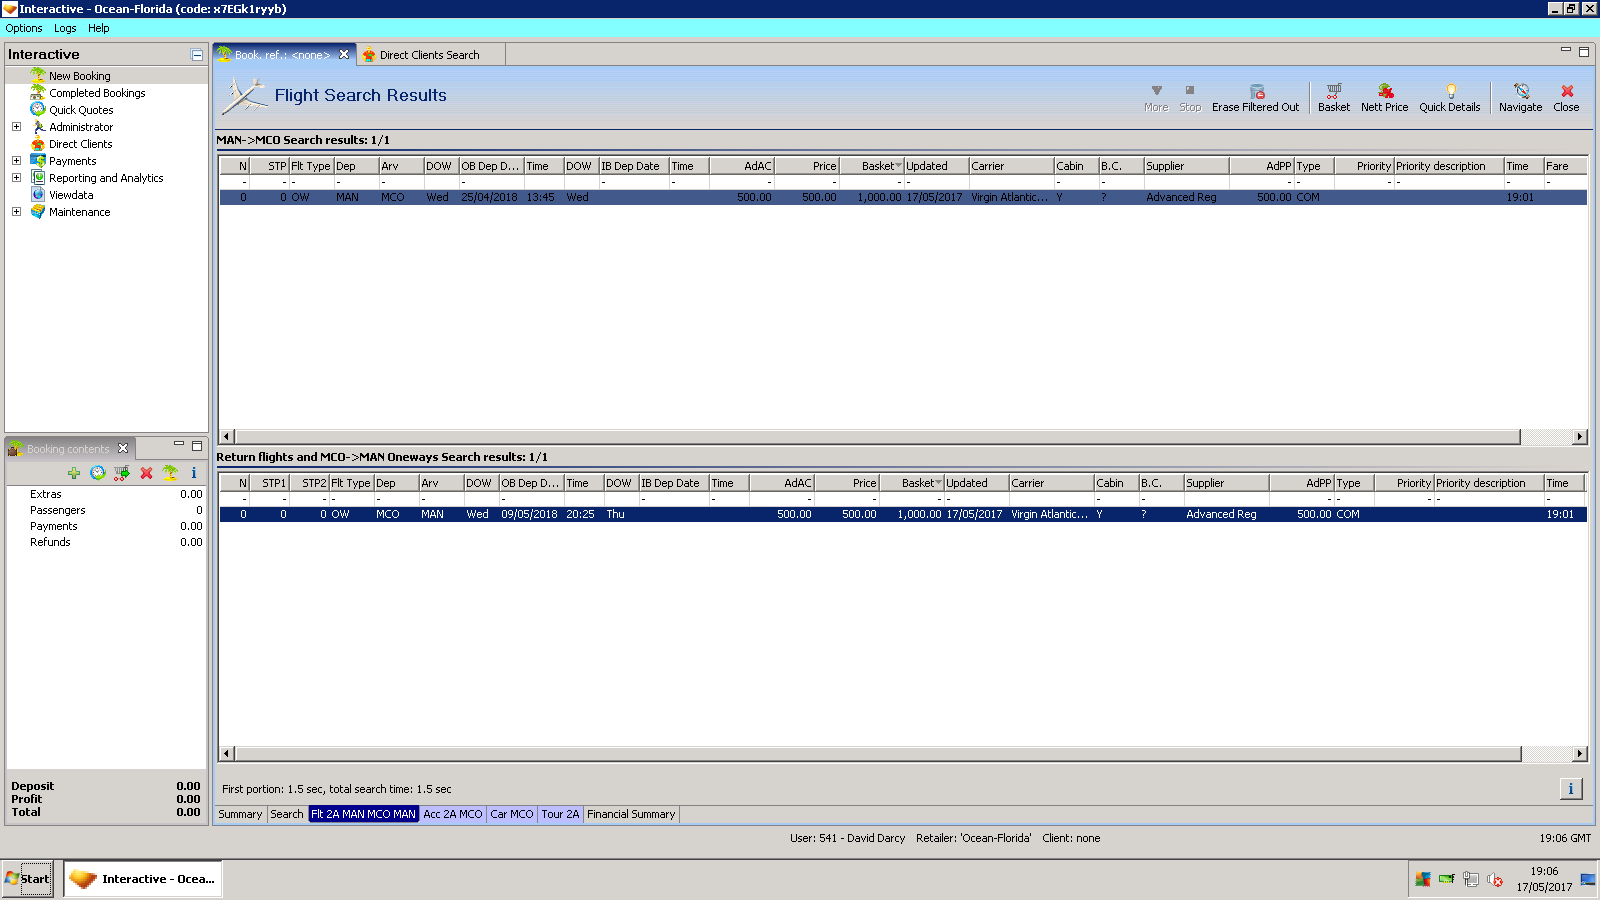Click the palm tree island icon in Booking contents
This screenshot has height=900, width=1600.
coord(170,473)
